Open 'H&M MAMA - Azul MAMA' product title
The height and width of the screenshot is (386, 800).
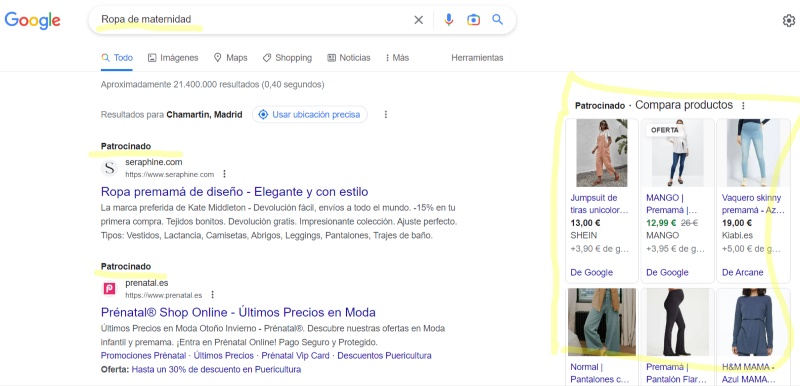(x=749, y=373)
